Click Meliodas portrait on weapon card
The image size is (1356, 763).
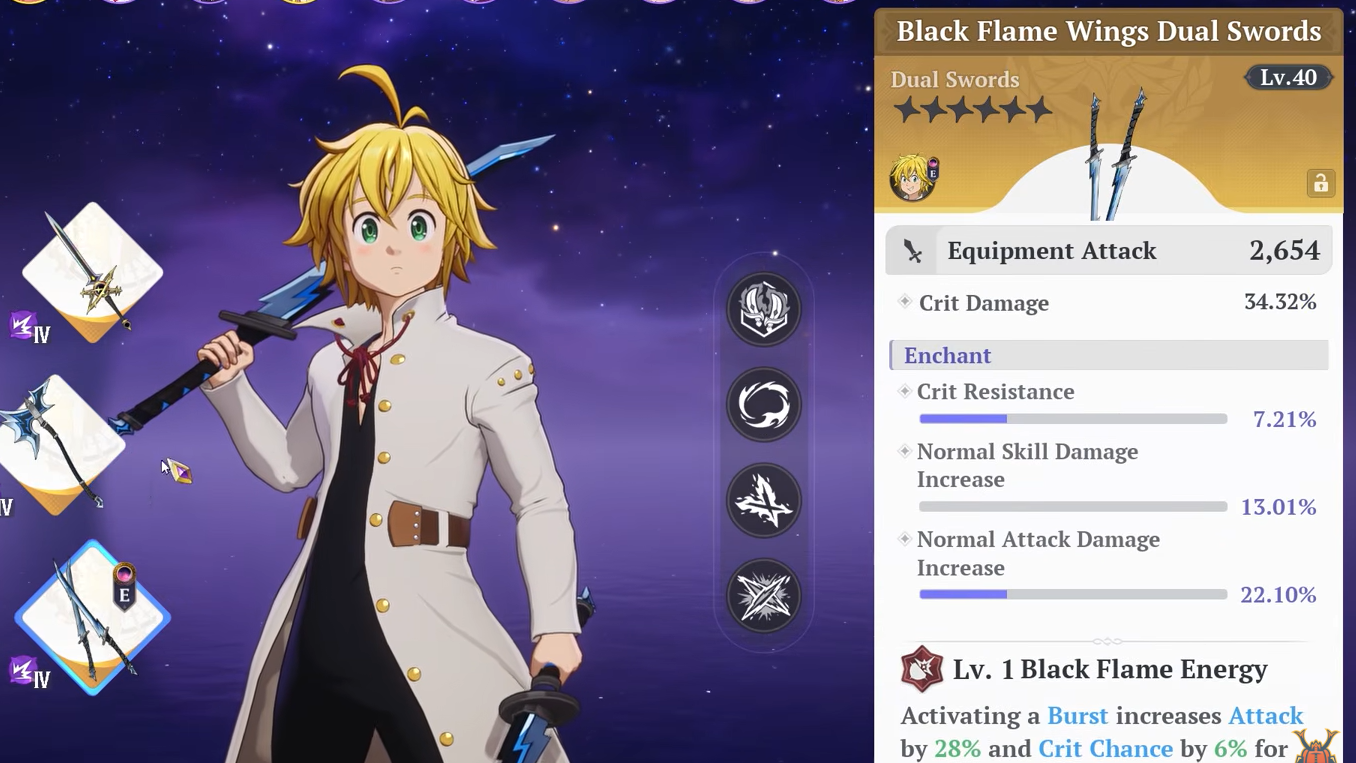(914, 177)
